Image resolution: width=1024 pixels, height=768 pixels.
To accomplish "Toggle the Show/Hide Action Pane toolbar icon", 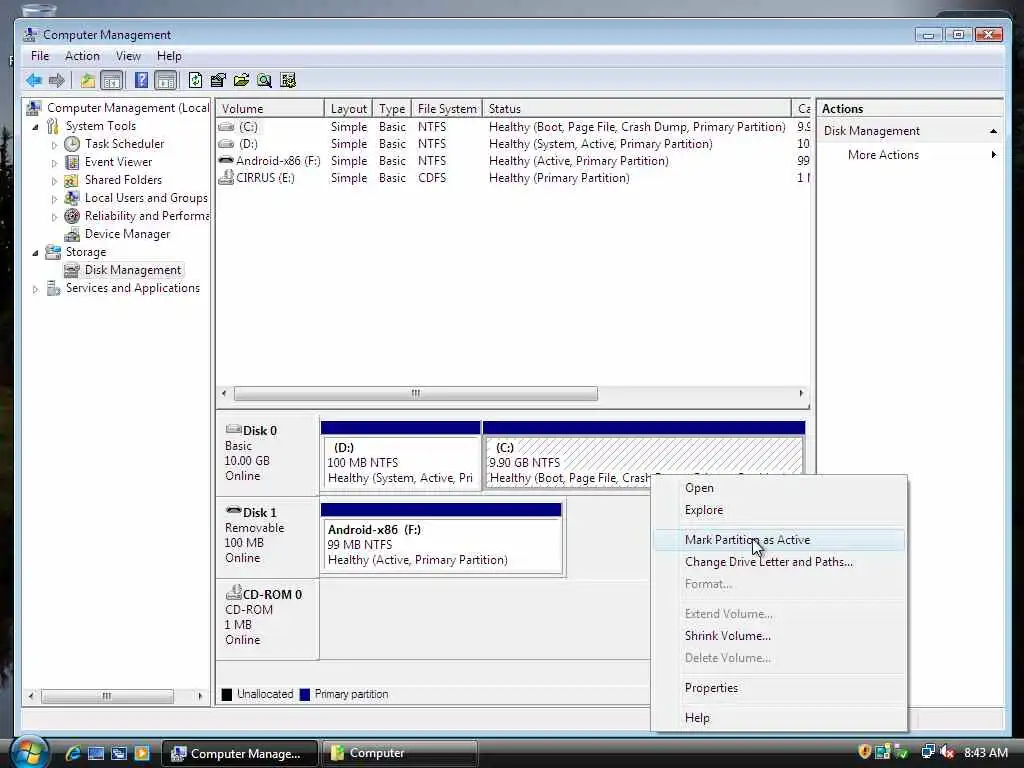I will pyautogui.click(x=166, y=80).
